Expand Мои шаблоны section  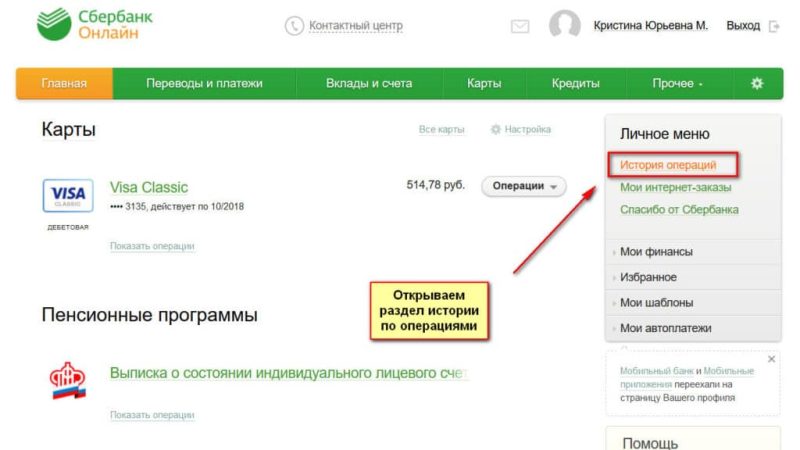693,303
